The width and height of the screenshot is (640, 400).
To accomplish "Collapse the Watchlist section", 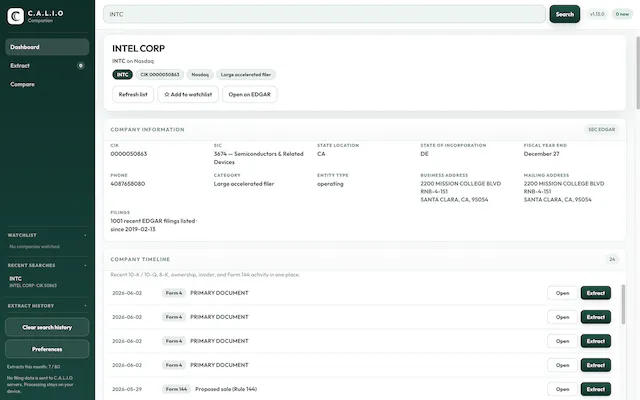I will 85,235.
